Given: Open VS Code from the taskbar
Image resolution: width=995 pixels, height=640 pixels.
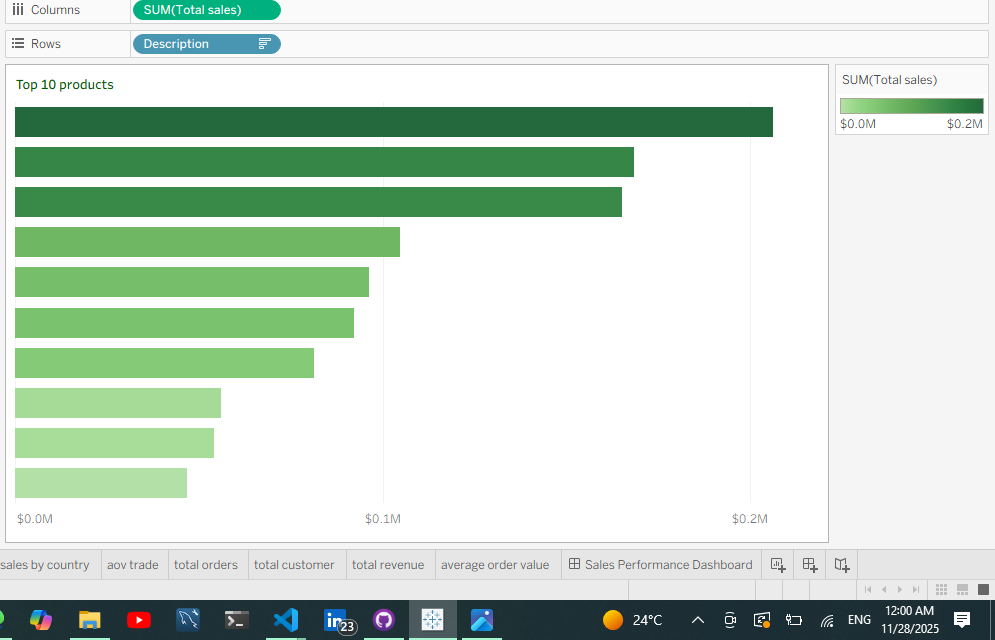Looking at the screenshot, I should point(286,620).
